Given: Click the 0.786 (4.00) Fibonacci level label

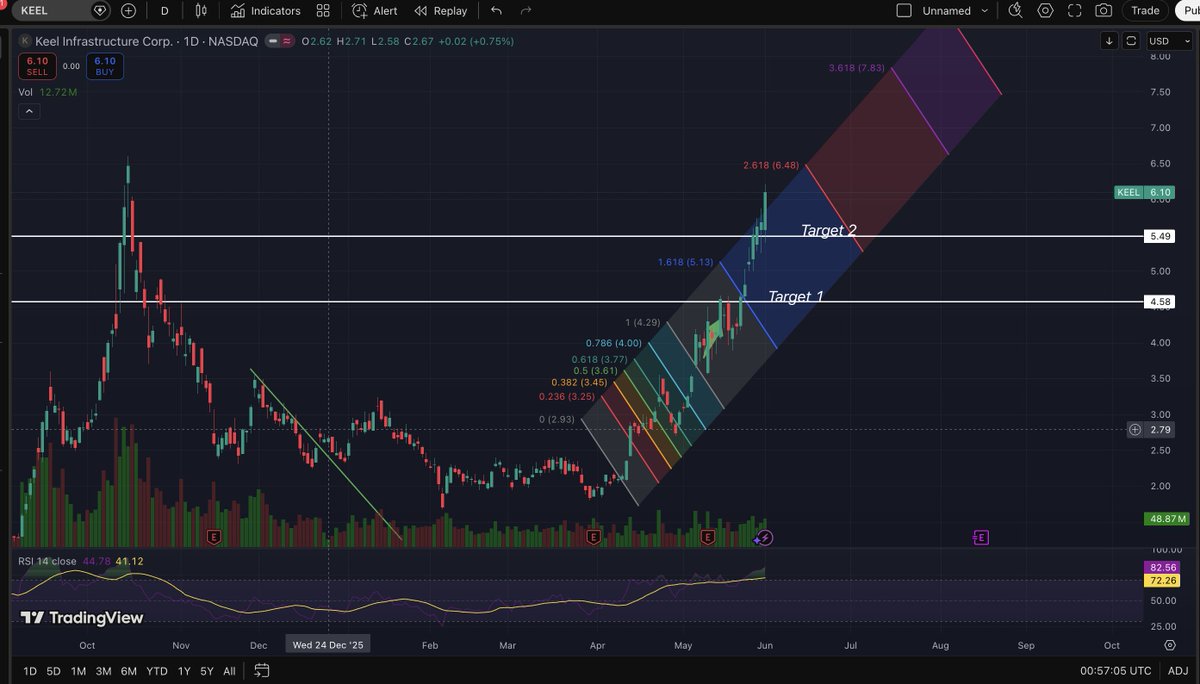Looking at the screenshot, I should (x=614, y=343).
